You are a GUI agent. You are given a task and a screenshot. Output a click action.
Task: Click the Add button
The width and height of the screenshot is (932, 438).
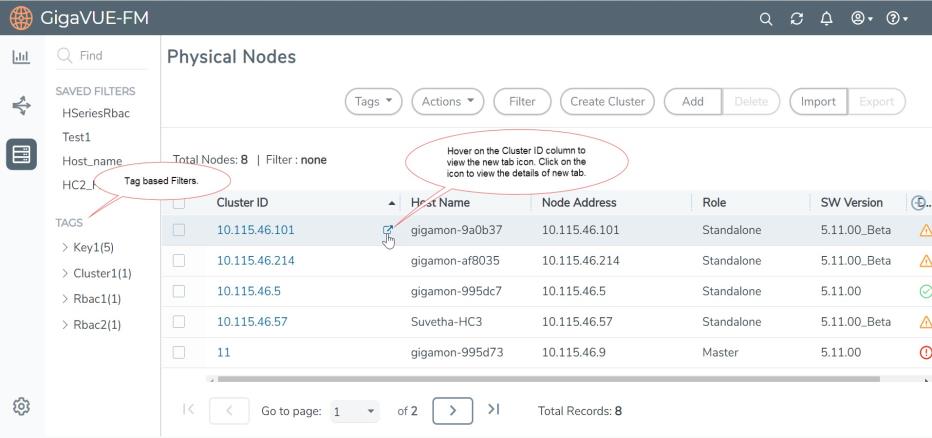(x=693, y=102)
